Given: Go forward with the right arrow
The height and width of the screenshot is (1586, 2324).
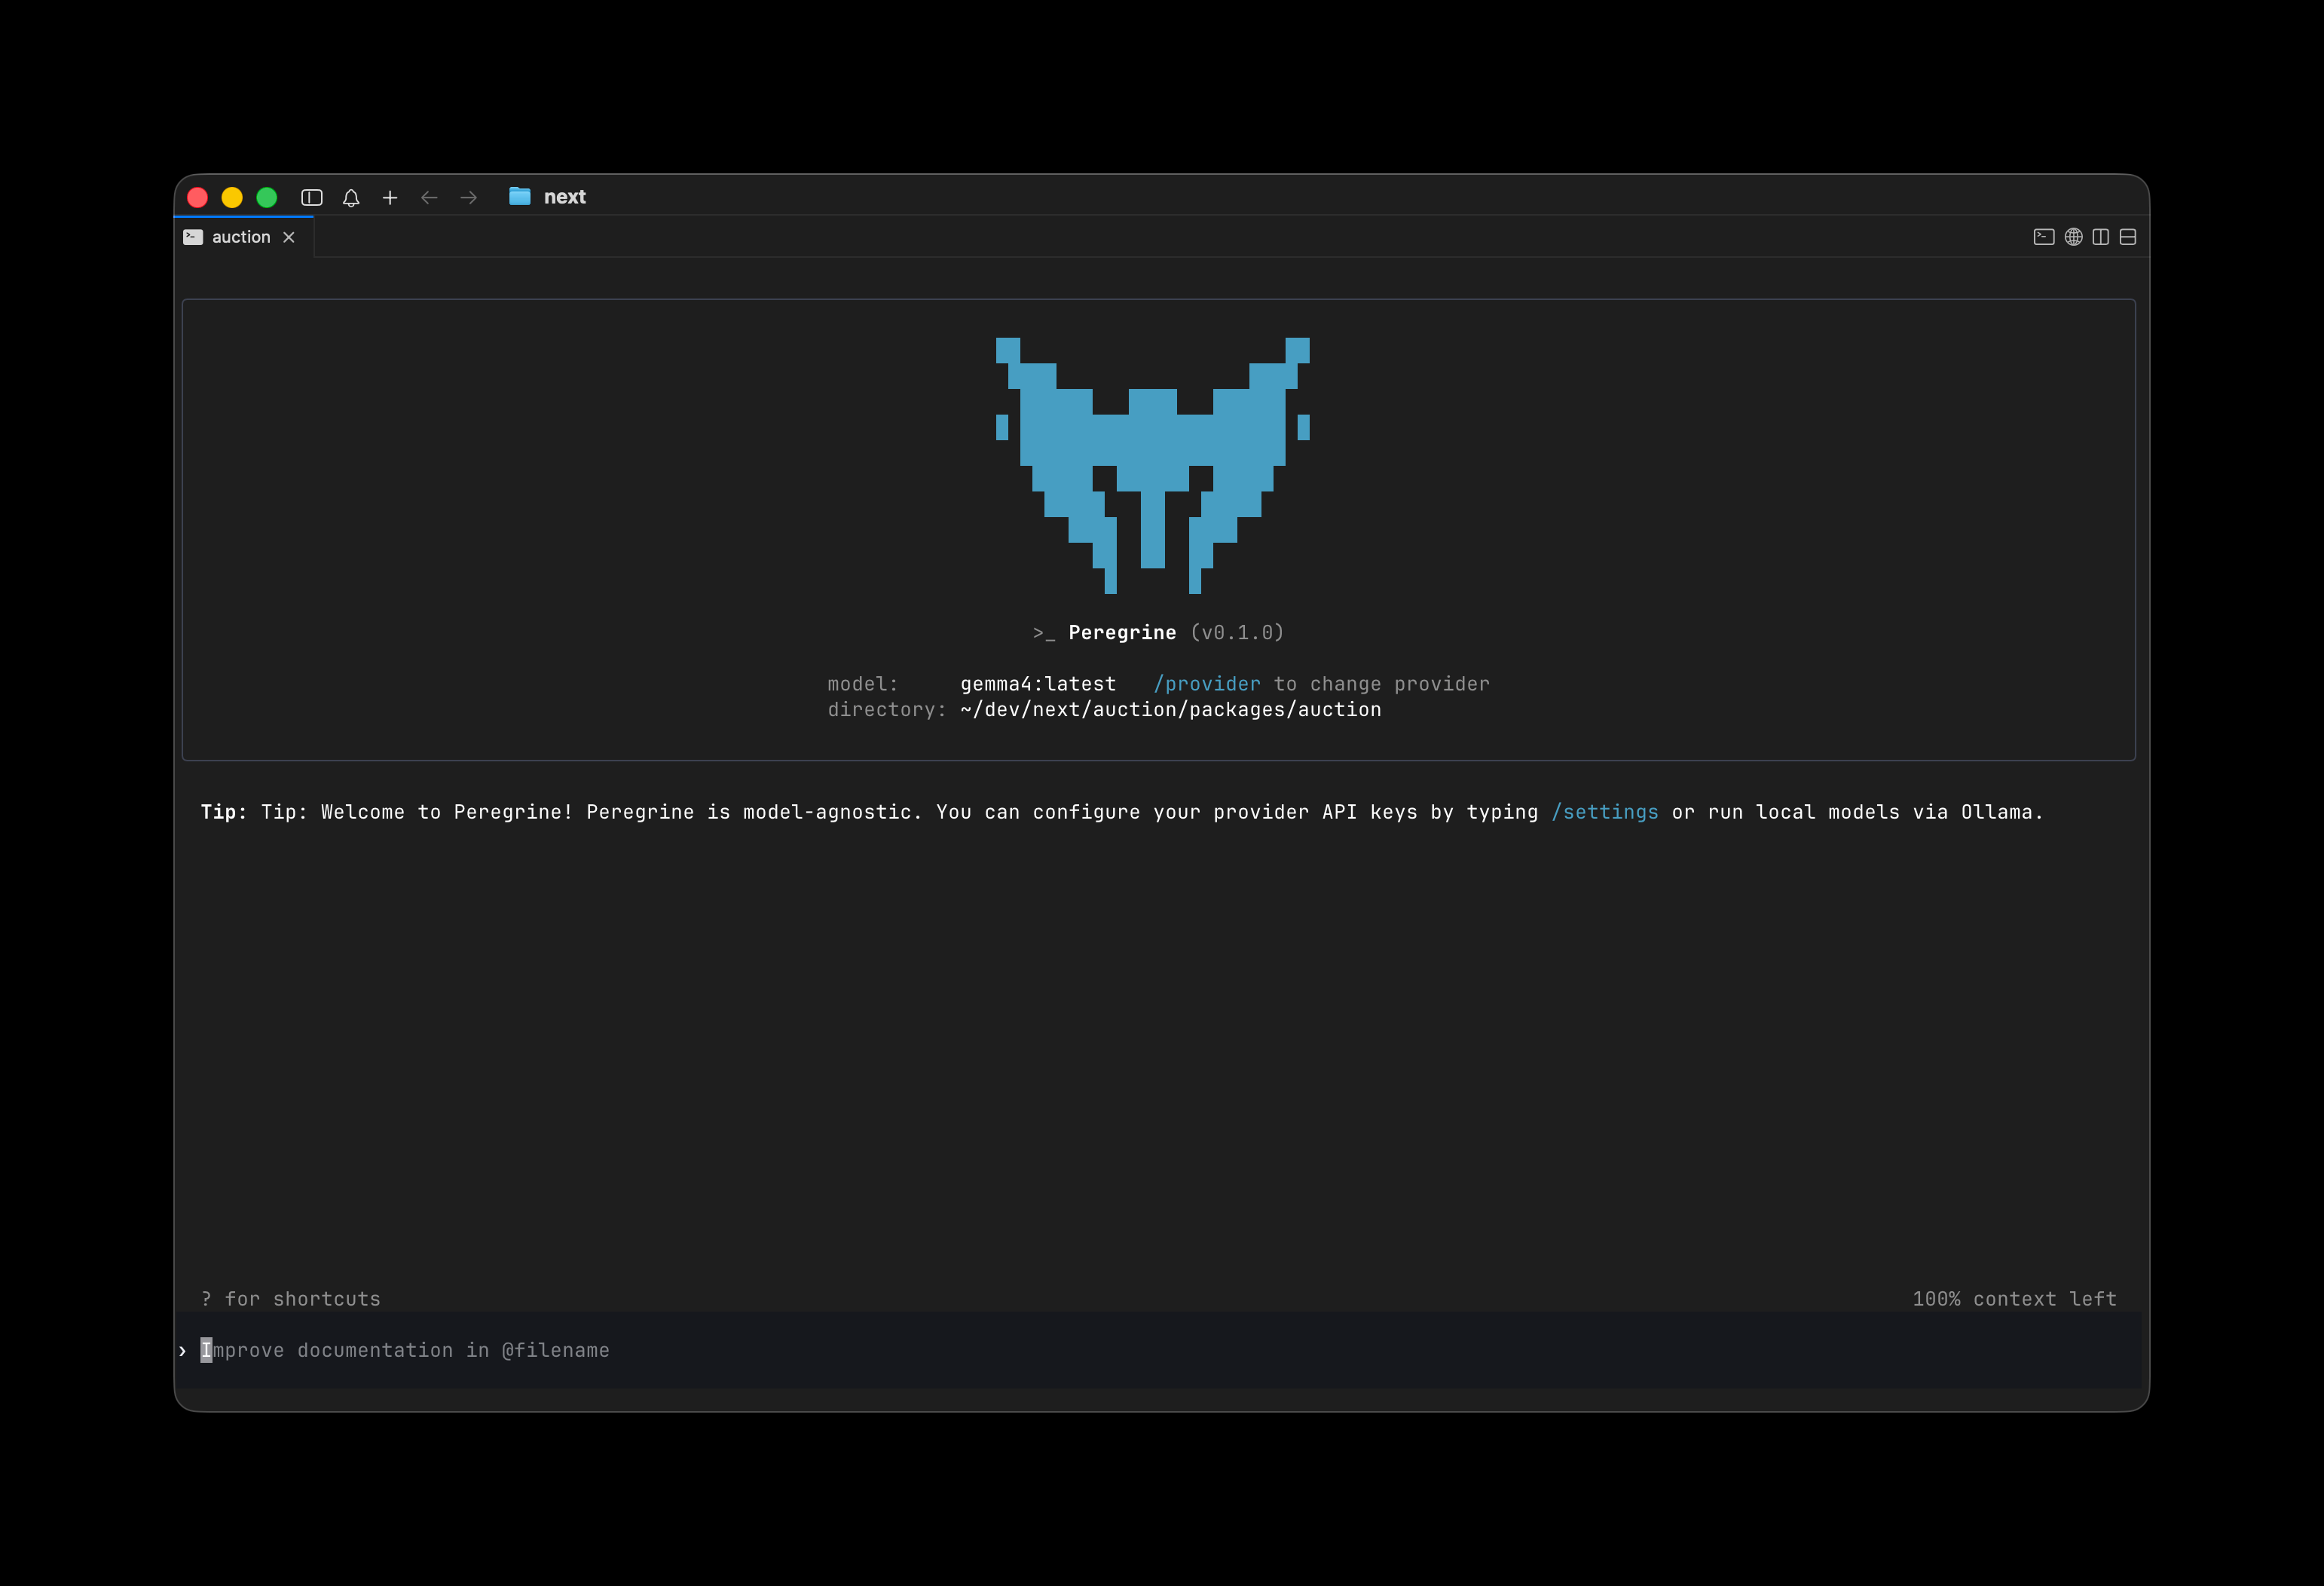Looking at the screenshot, I should click(468, 198).
